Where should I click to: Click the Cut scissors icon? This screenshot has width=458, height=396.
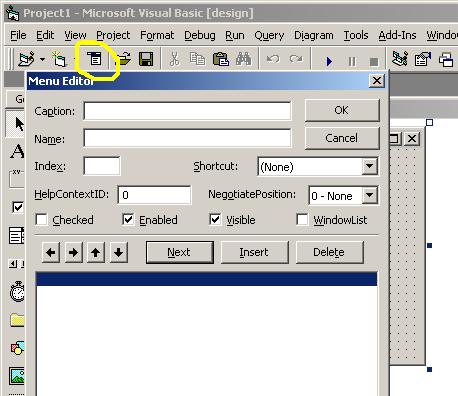tap(174, 59)
